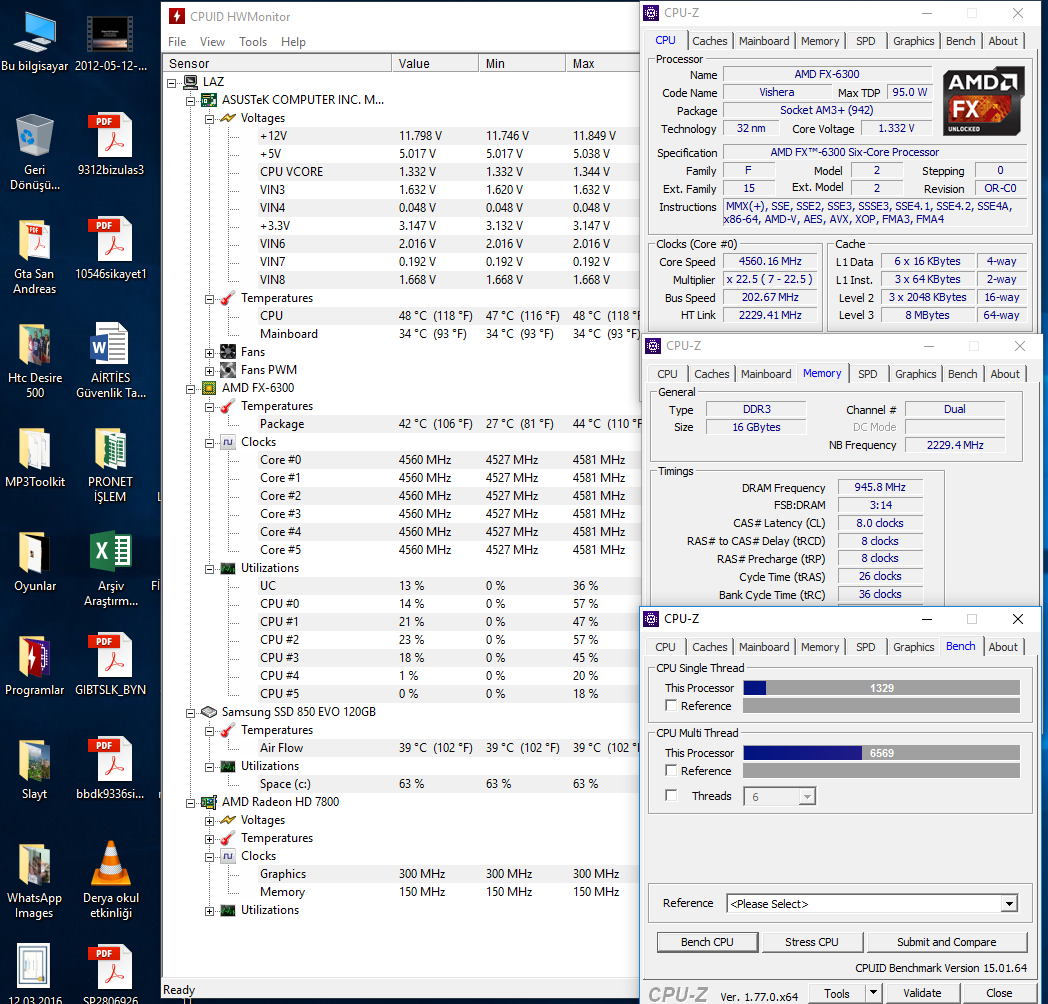Collapse the Samsung SSD Temperatures group
The image size is (1048, 1004).
[209, 731]
